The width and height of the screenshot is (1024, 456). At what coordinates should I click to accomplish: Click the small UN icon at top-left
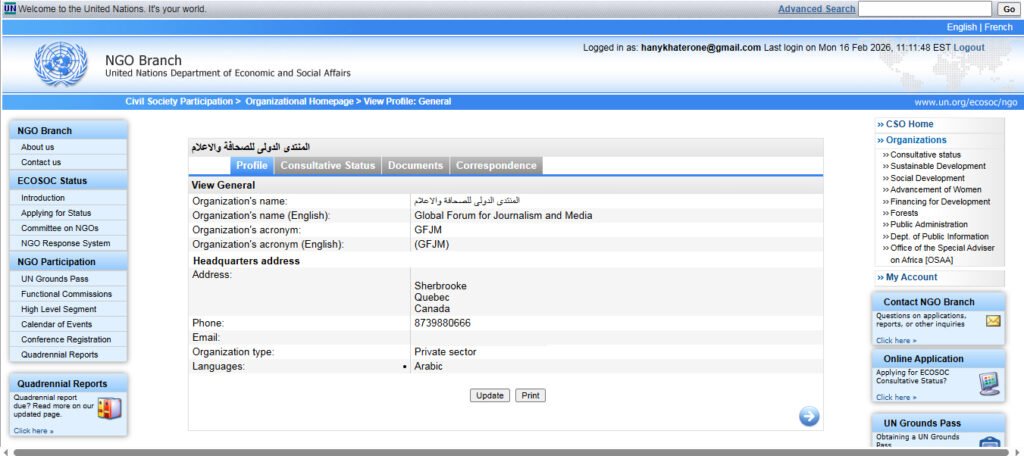pyautogui.click(x=9, y=9)
